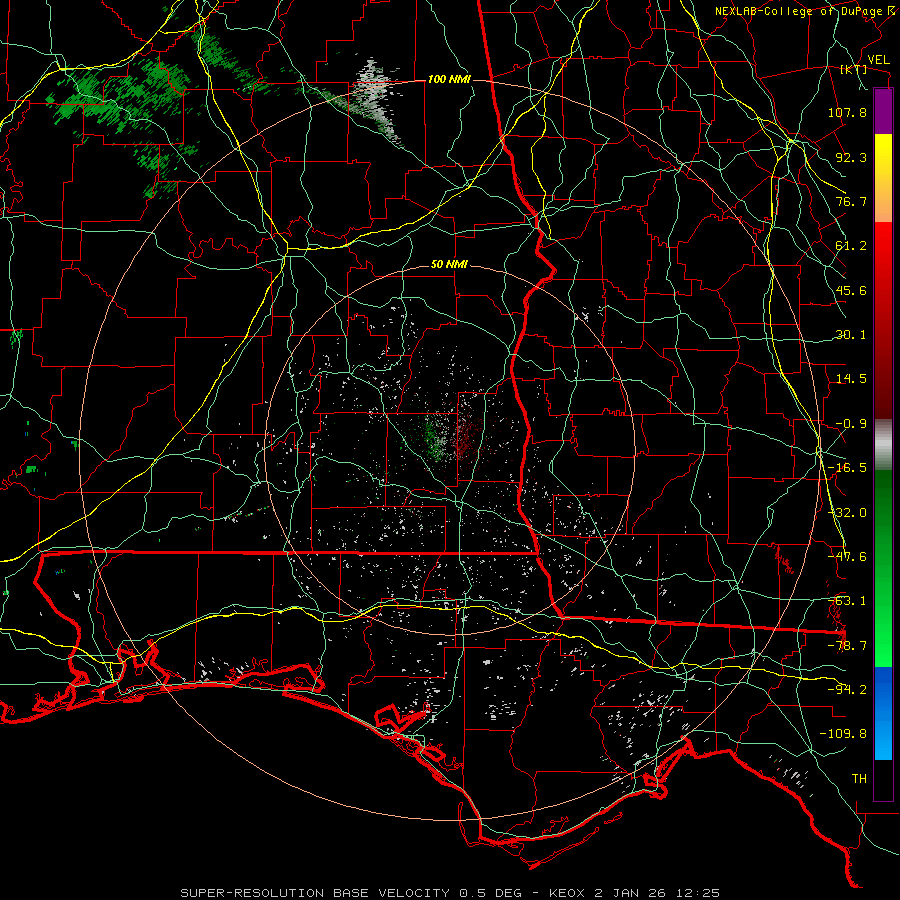Image resolution: width=900 pixels, height=900 pixels.
Task: Click the -78.7 velocity scale value
Action: point(847,646)
